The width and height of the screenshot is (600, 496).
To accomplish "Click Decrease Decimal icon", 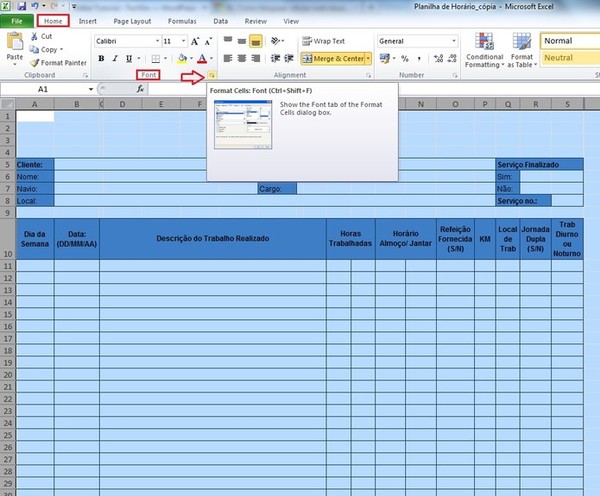I will pos(452,59).
